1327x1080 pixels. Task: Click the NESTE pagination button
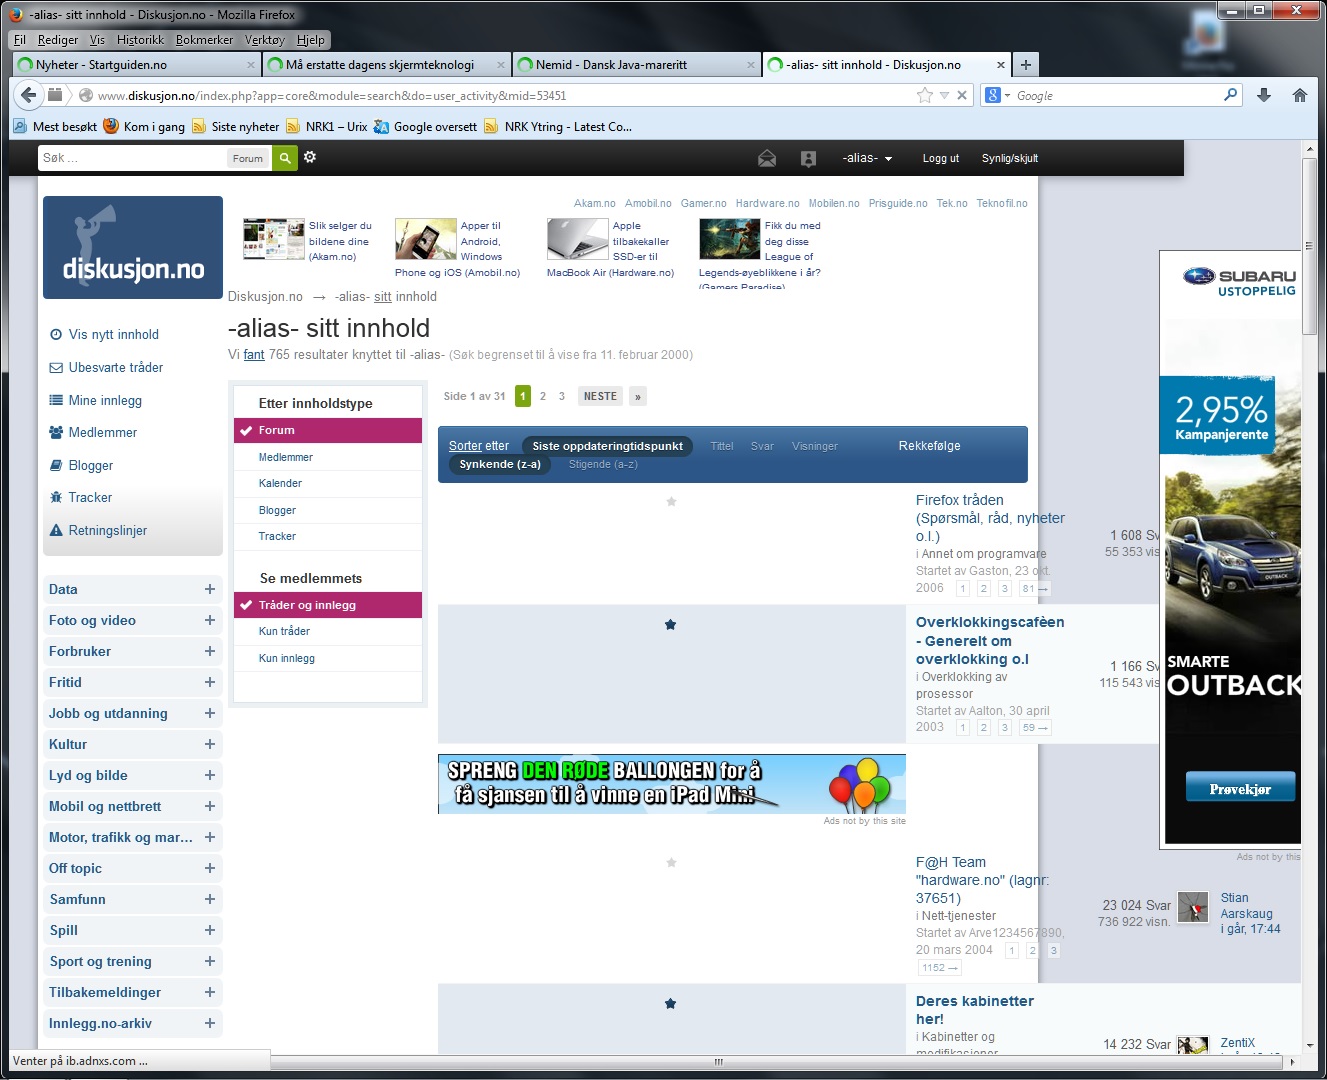pyautogui.click(x=600, y=396)
